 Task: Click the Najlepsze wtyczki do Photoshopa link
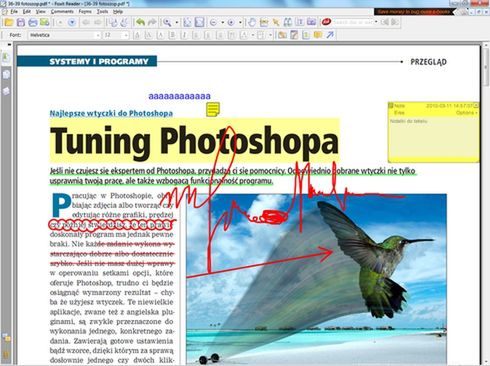pos(111,113)
